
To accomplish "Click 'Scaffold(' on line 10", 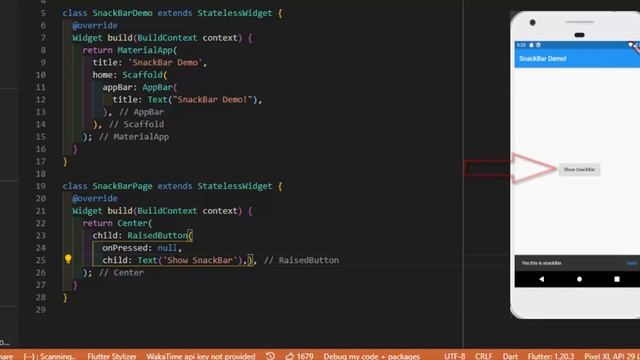I will tap(145, 75).
